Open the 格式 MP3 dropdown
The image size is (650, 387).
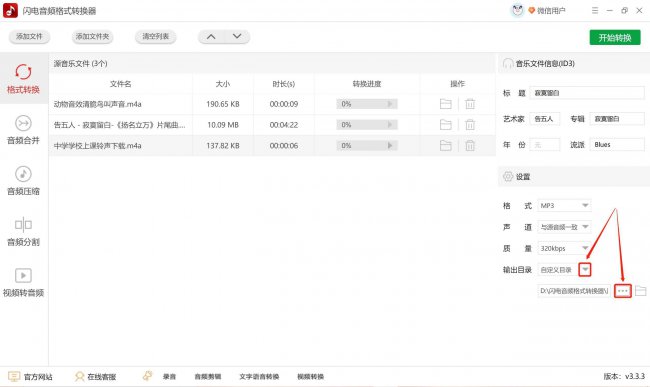coord(564,206)
